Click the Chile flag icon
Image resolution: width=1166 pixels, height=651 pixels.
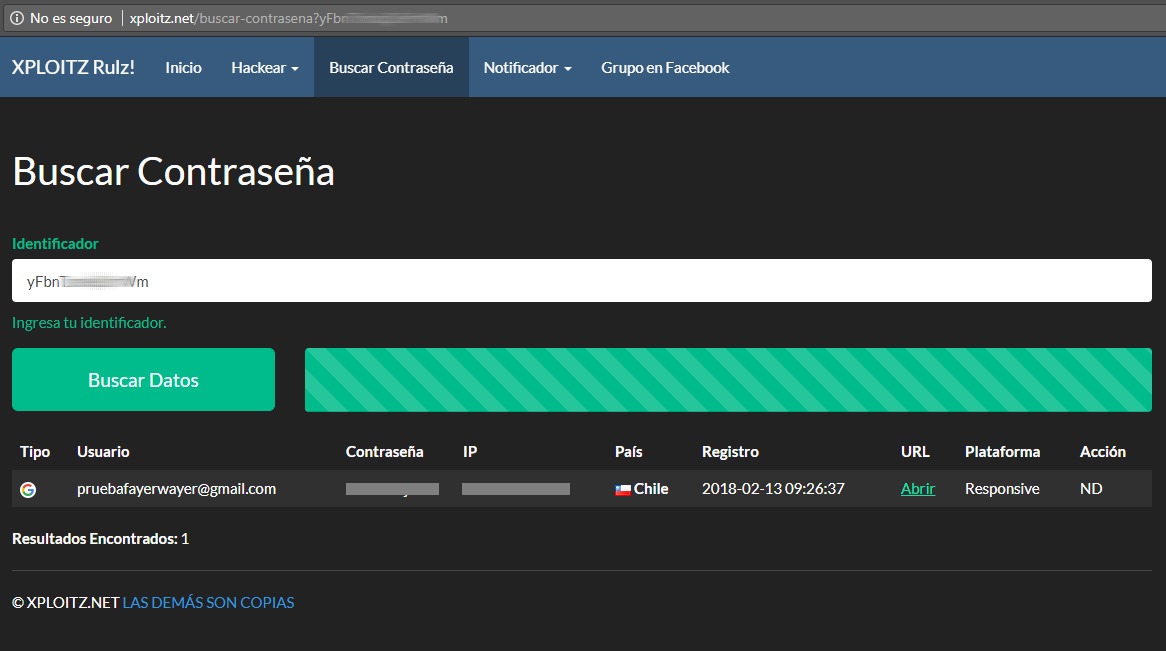point(623,490)
